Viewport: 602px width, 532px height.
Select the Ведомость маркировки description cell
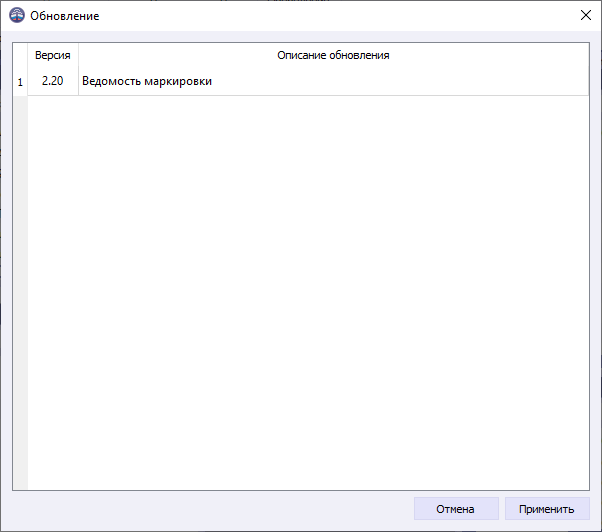pyautogui.click(x=333, y=81)
